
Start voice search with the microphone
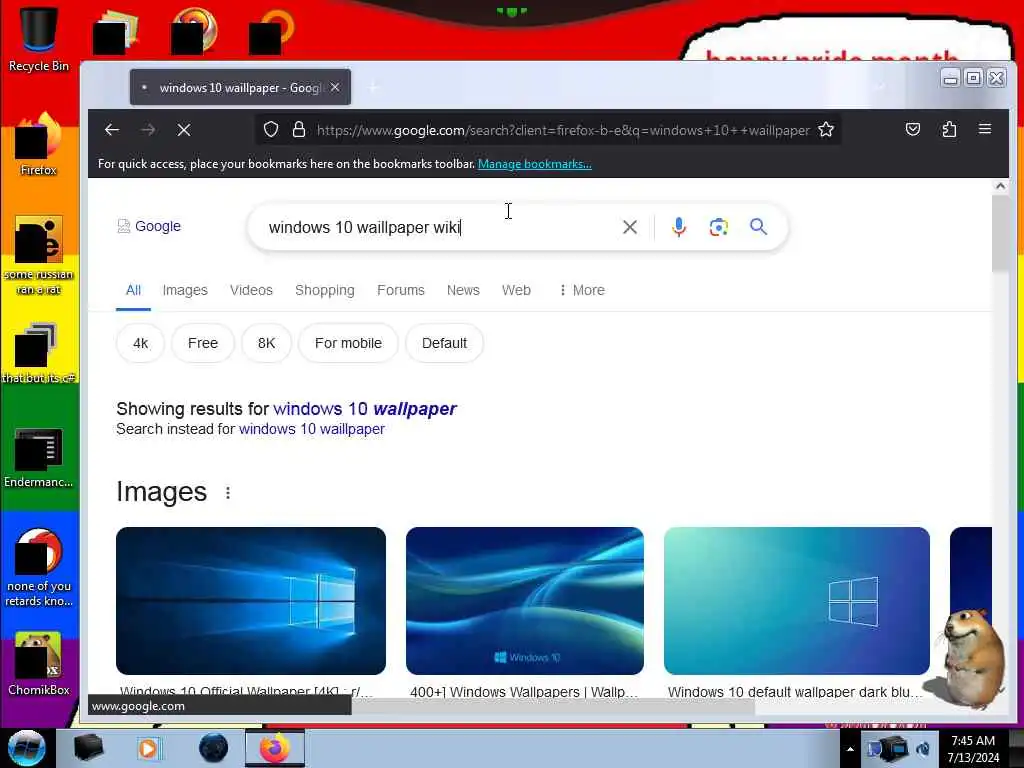pyautogui.click(x=679, y=227)
